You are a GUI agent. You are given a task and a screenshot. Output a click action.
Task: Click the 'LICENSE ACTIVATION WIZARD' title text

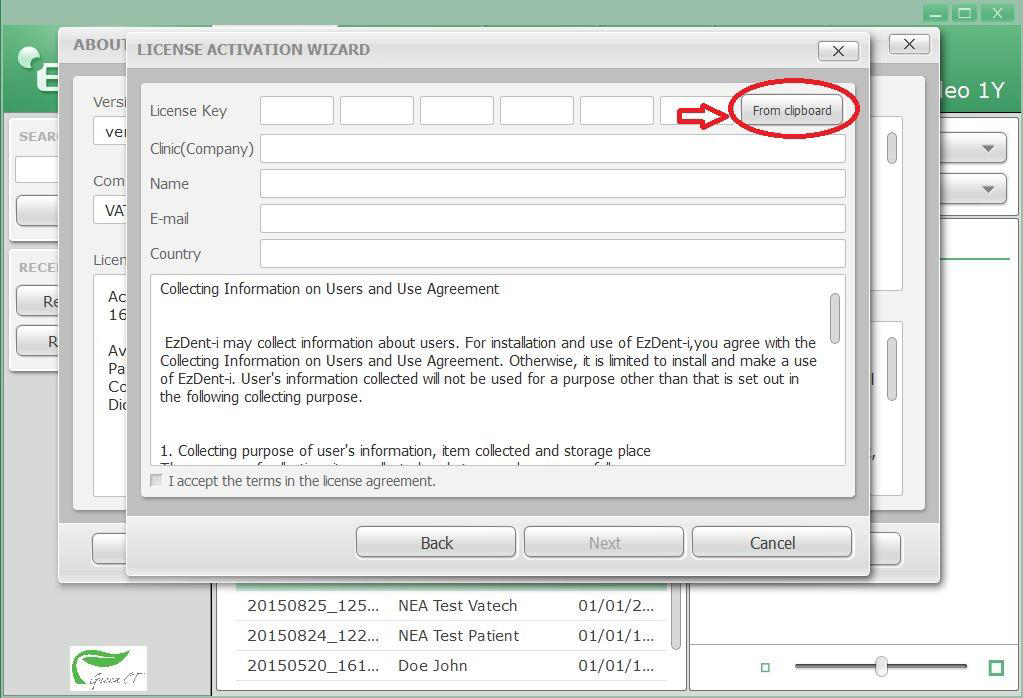click(253, 50)
